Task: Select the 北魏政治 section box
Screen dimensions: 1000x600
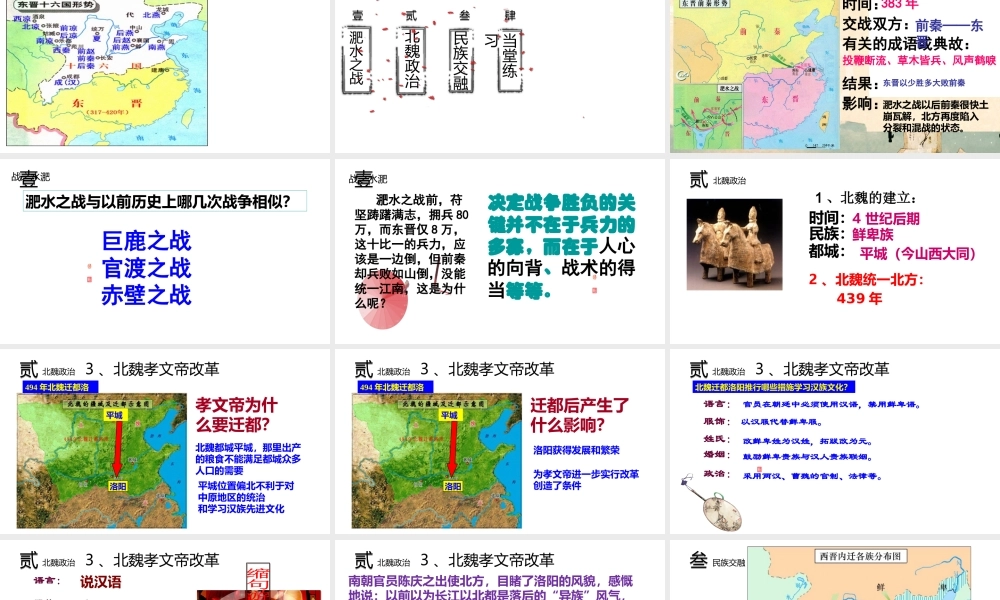Action: pyautogui.click(x=411, y=57)
